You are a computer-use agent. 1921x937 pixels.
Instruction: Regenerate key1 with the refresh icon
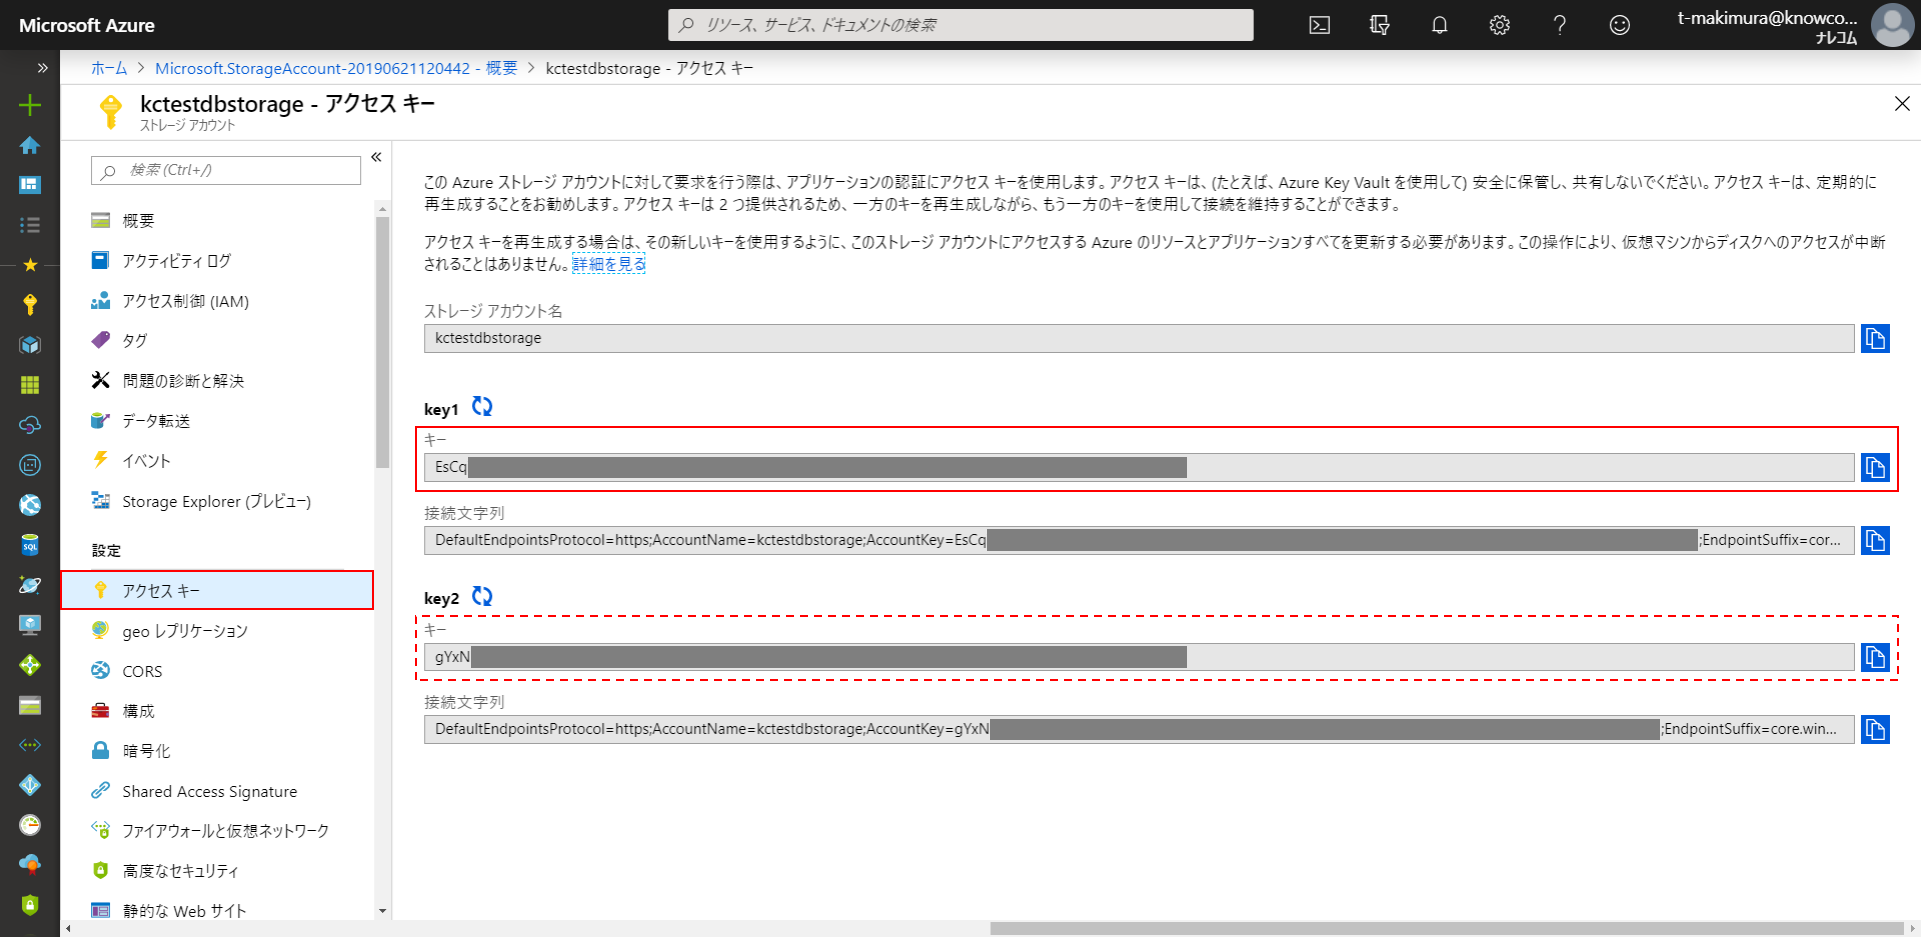point(482,407)
